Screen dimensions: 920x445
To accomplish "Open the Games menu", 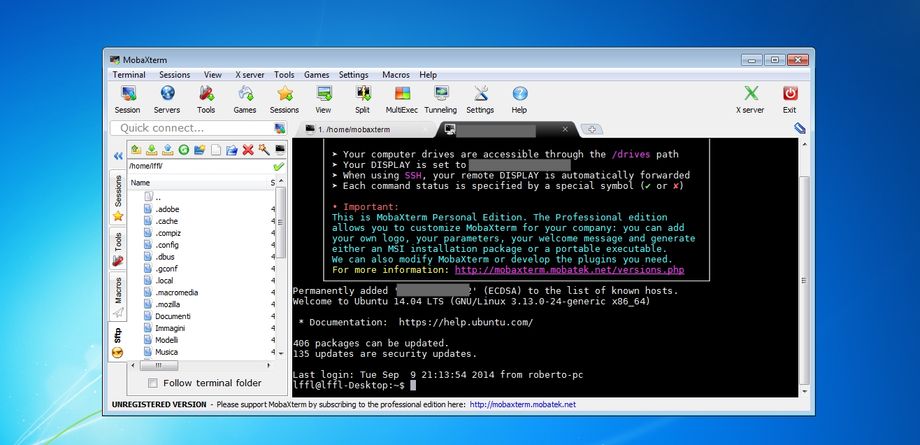I will tap(317, 75).
